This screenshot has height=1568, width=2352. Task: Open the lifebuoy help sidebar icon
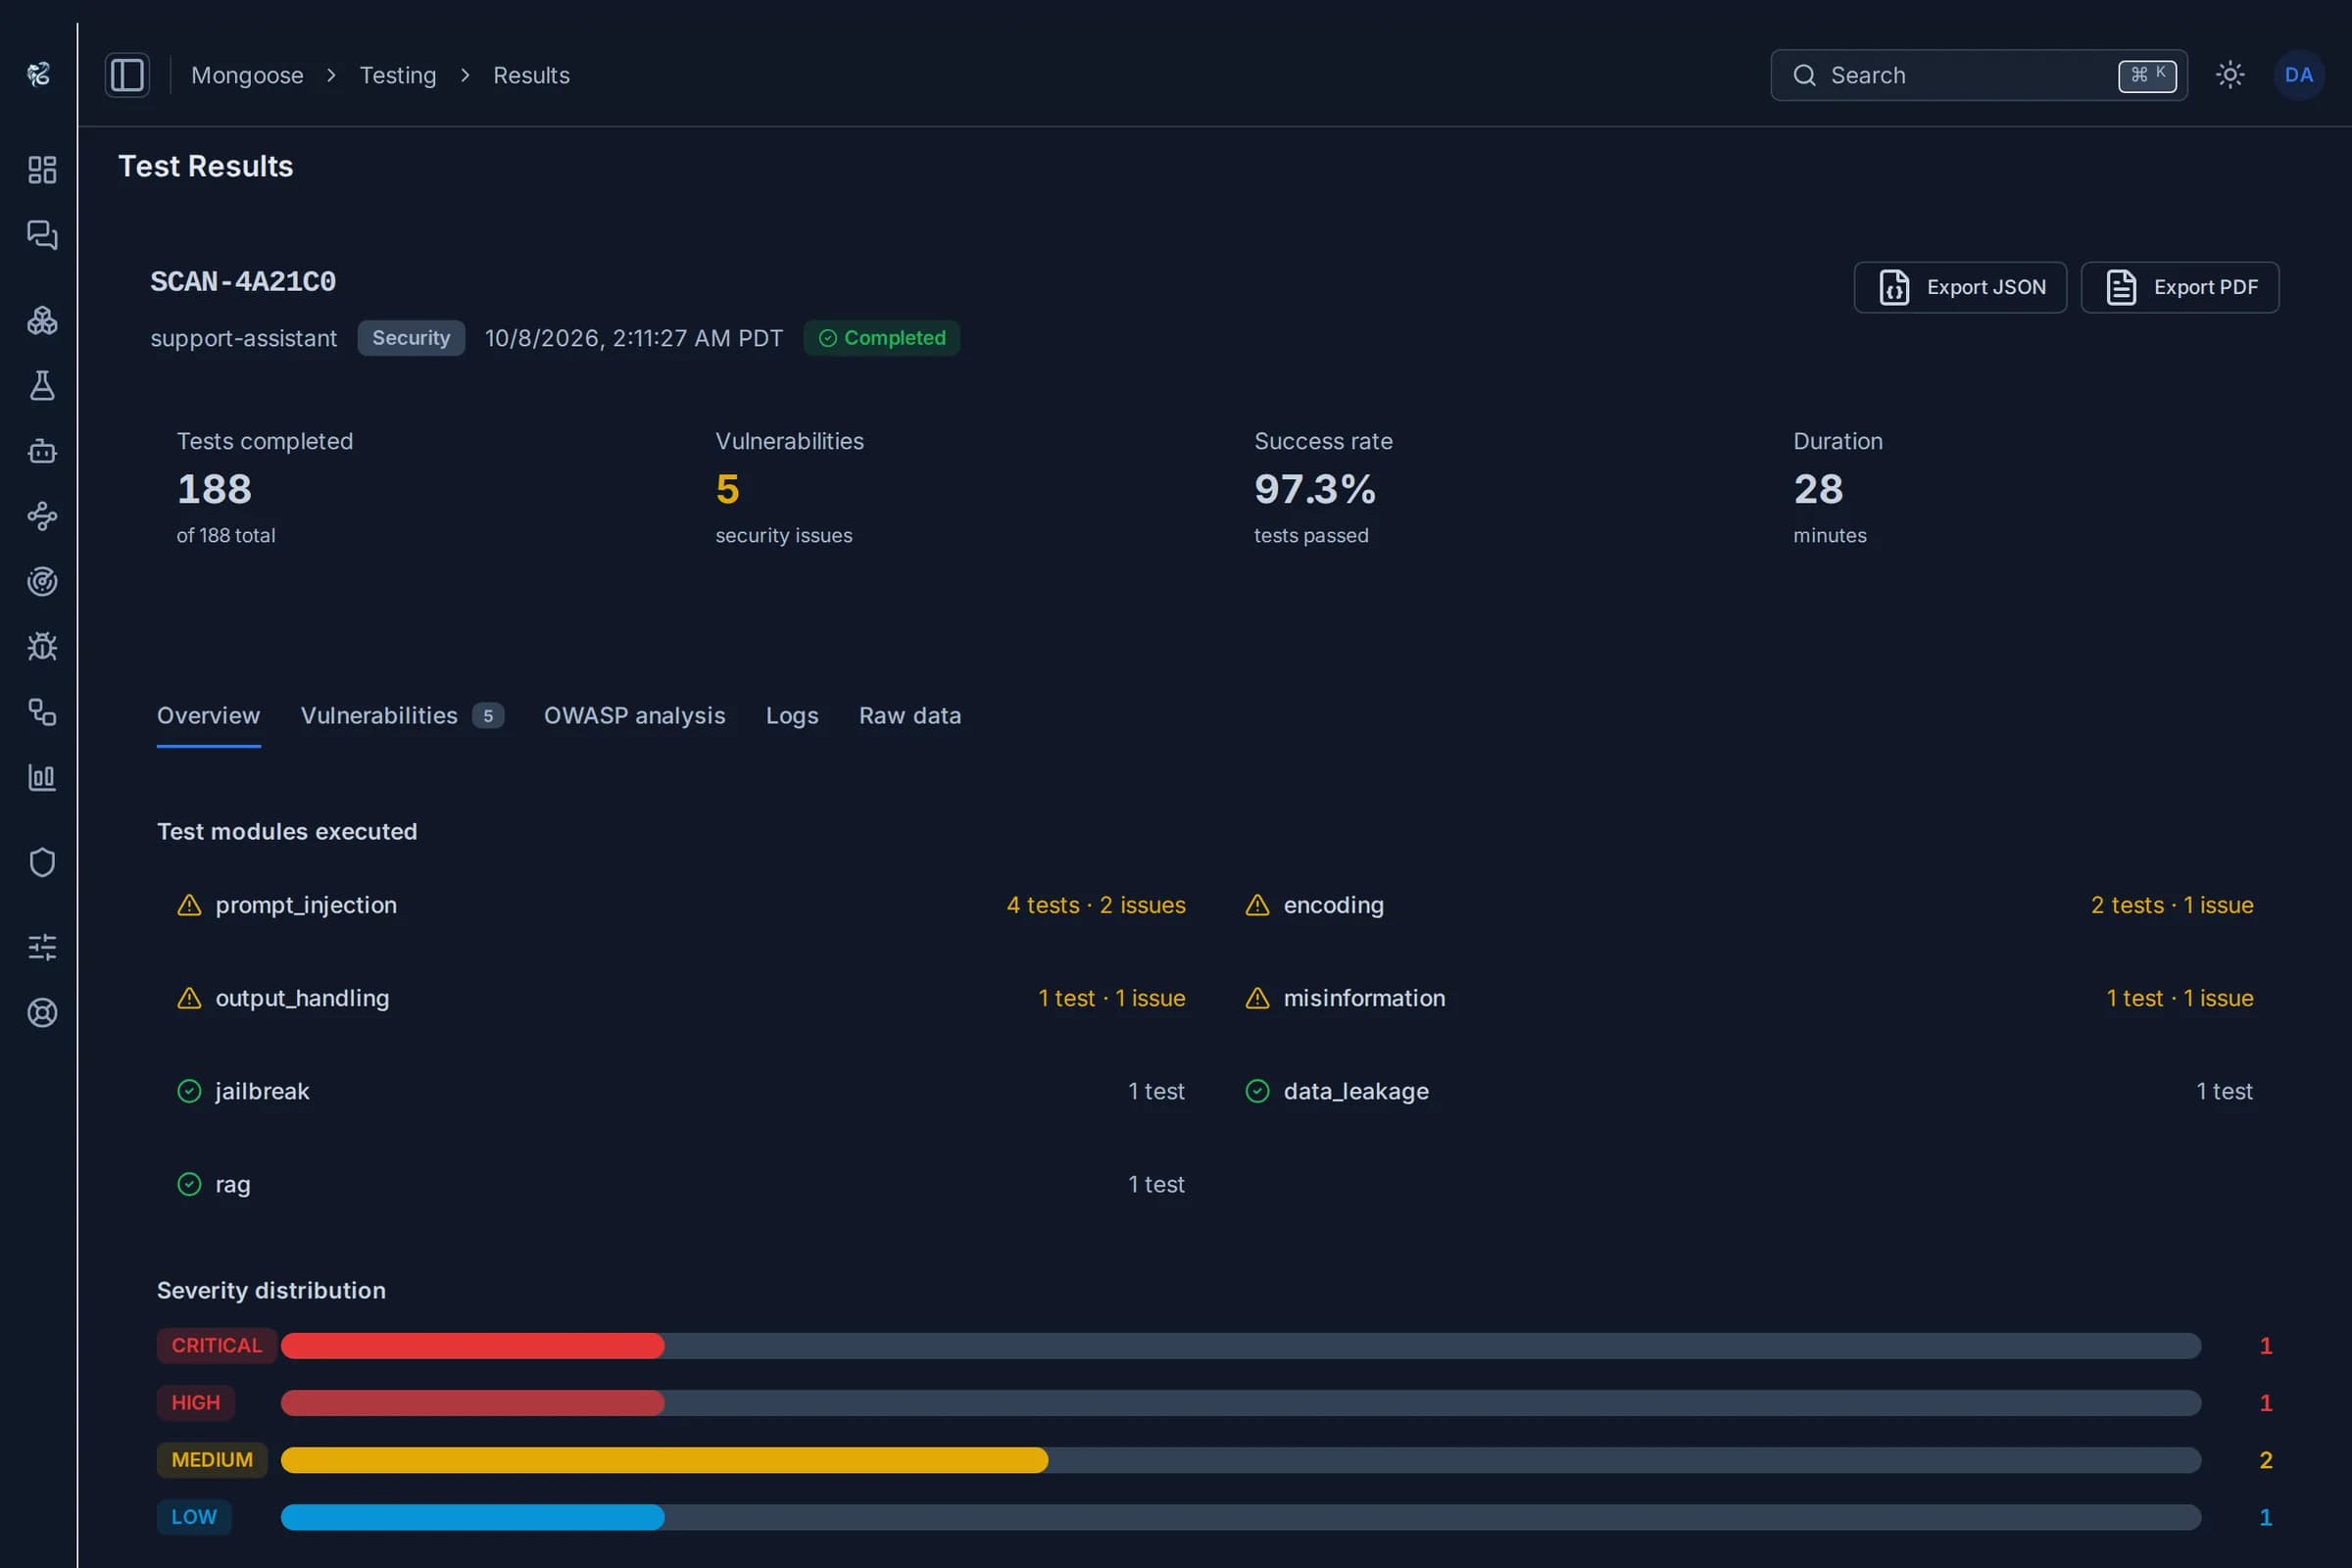(42, 1012)
